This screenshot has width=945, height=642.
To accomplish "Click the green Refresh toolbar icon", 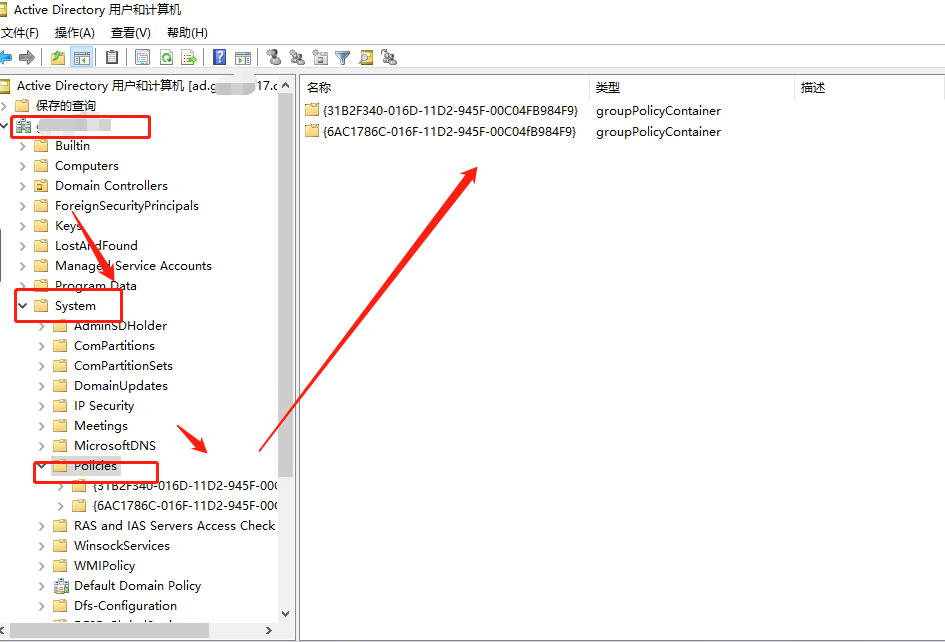I will point(166,58).
